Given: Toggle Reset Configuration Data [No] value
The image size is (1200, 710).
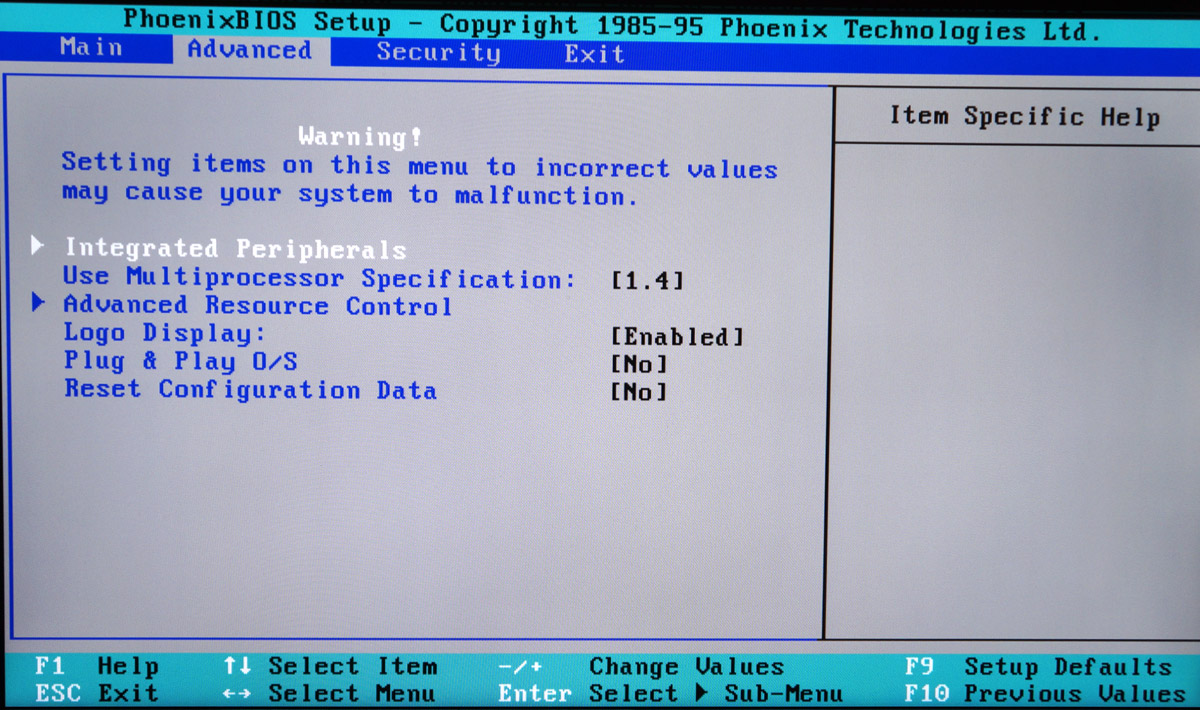Looking at the screenshot, I should point(638,392).
